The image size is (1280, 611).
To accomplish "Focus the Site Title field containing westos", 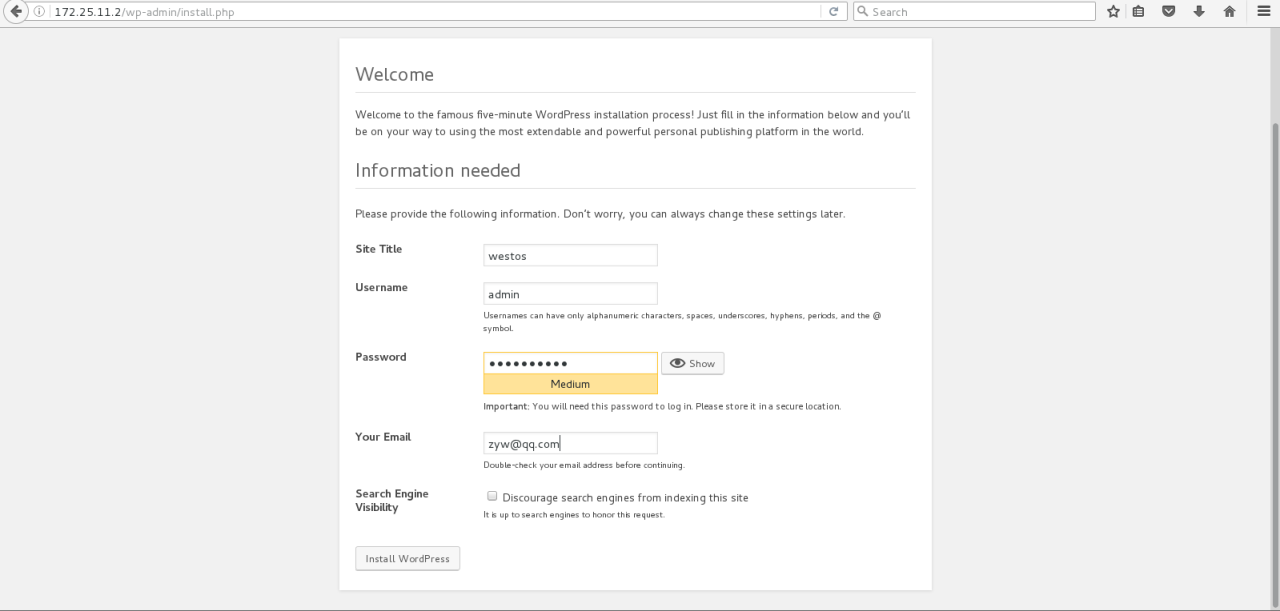I will 570,255.
